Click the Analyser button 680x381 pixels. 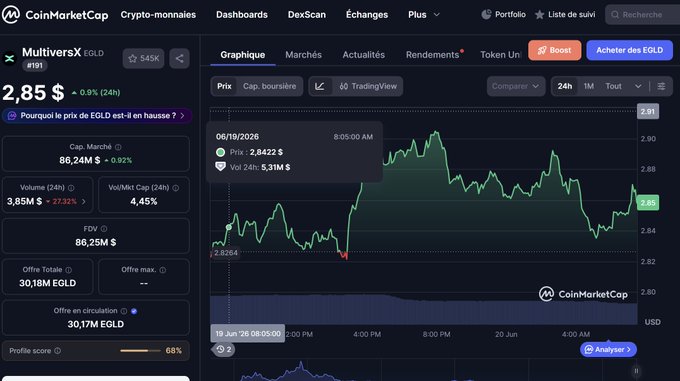(608, 349)
